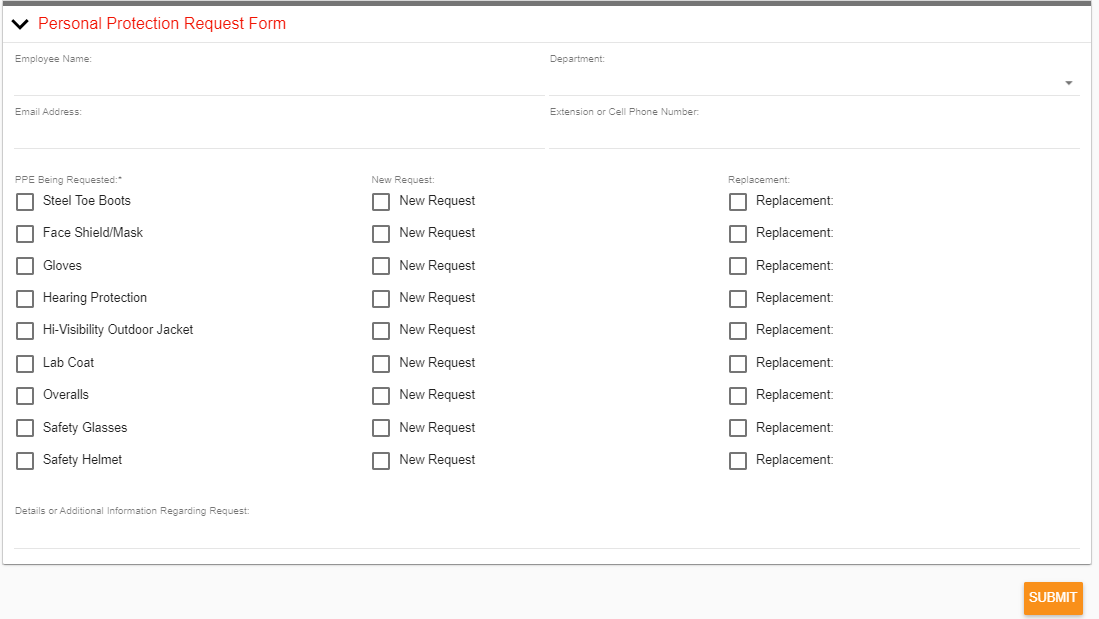Check Replacement in the Safety Helmet row
This screenshot has width=1099, height=619.
(x=738, y=460)
